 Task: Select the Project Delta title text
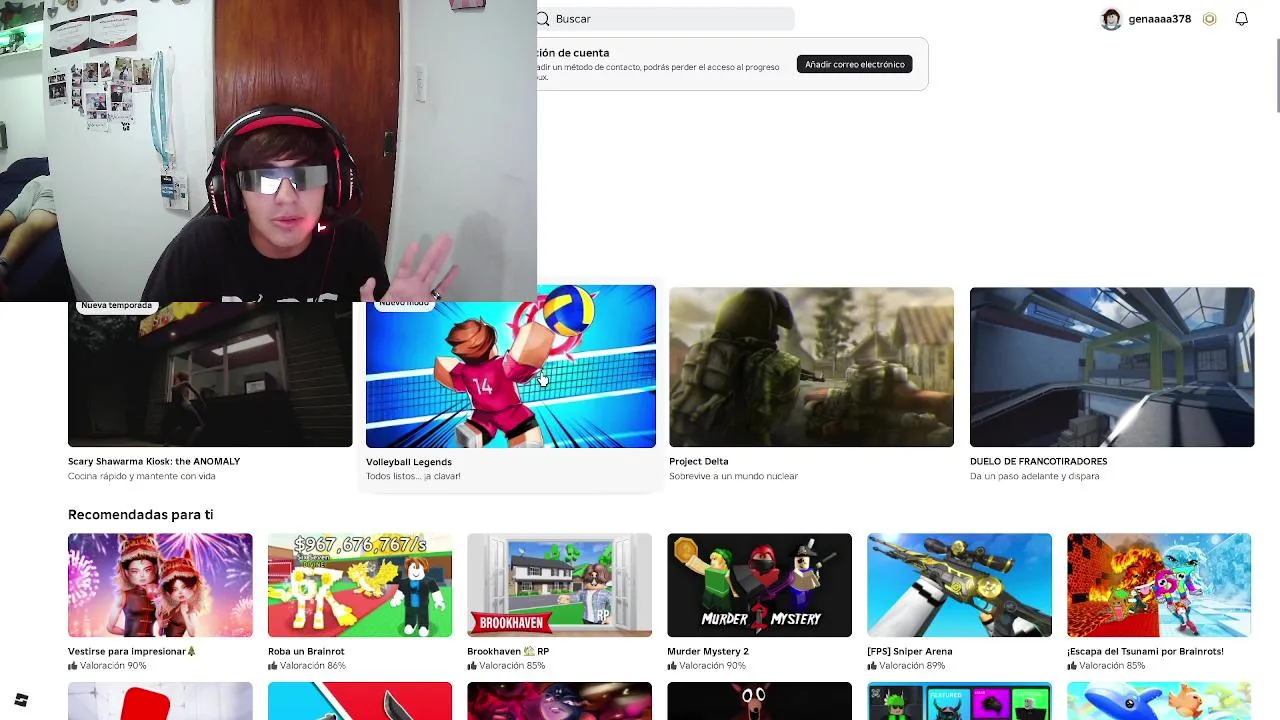[x=699, y=461]
